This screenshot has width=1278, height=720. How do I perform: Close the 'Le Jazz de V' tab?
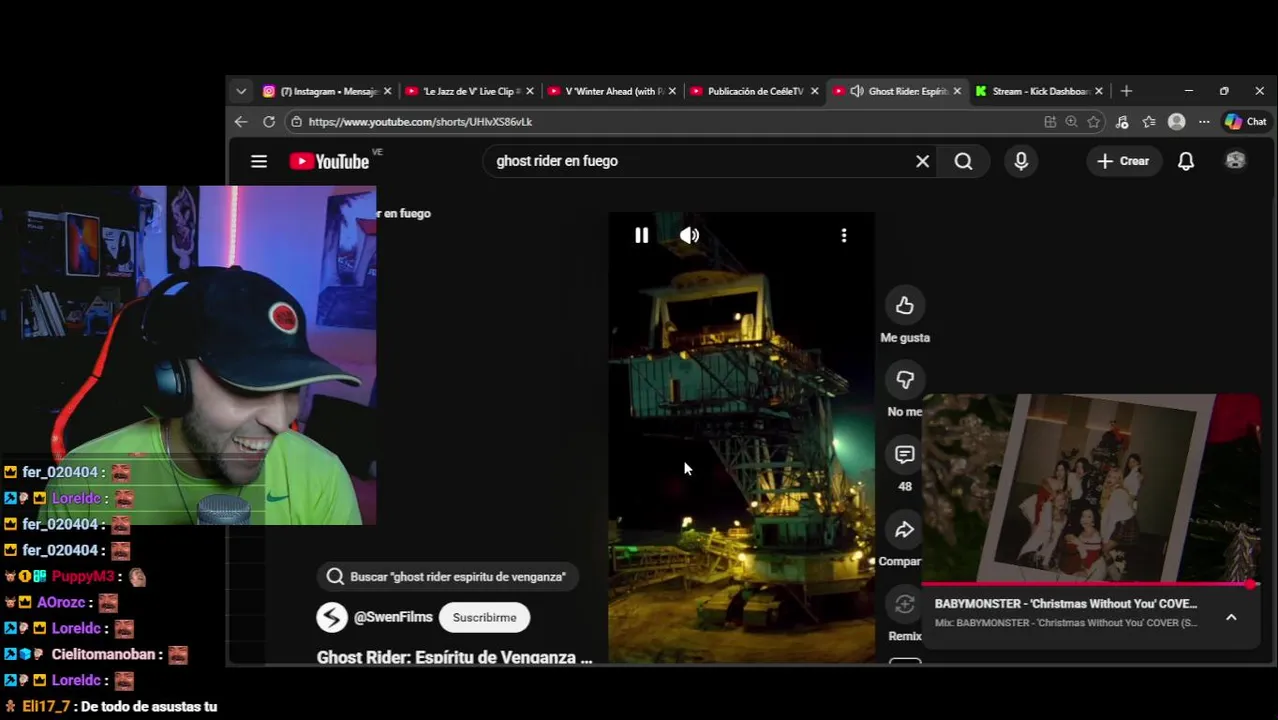[529, 91]
